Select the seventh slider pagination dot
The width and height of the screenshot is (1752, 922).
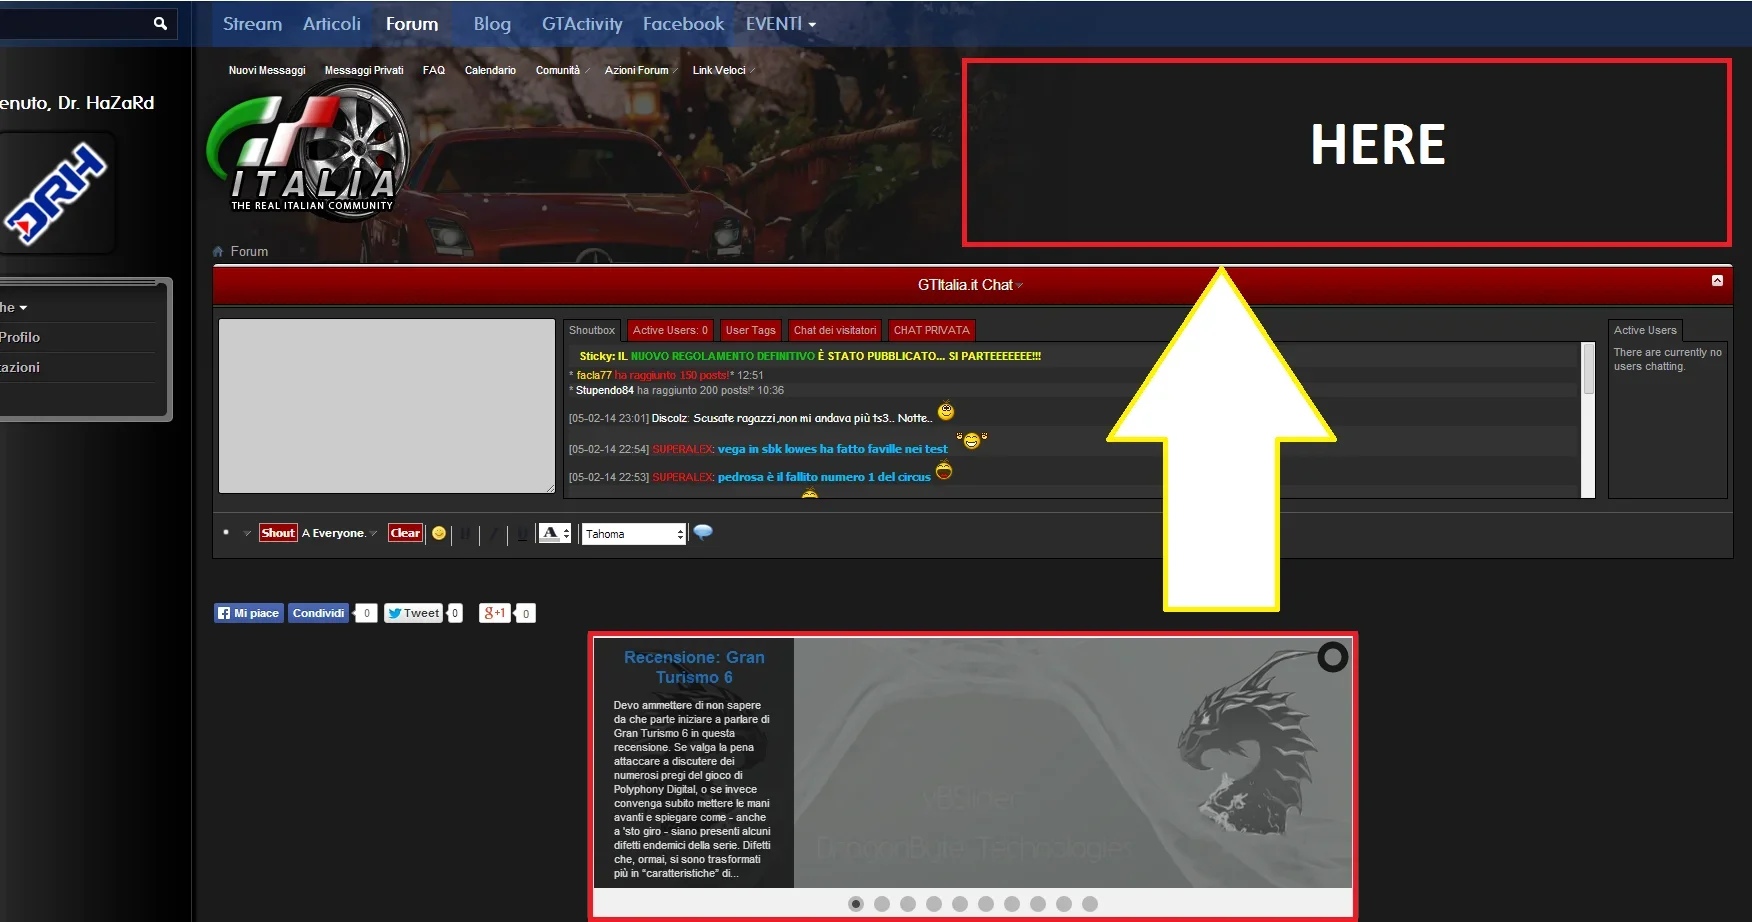click(x=1012, y=904)
